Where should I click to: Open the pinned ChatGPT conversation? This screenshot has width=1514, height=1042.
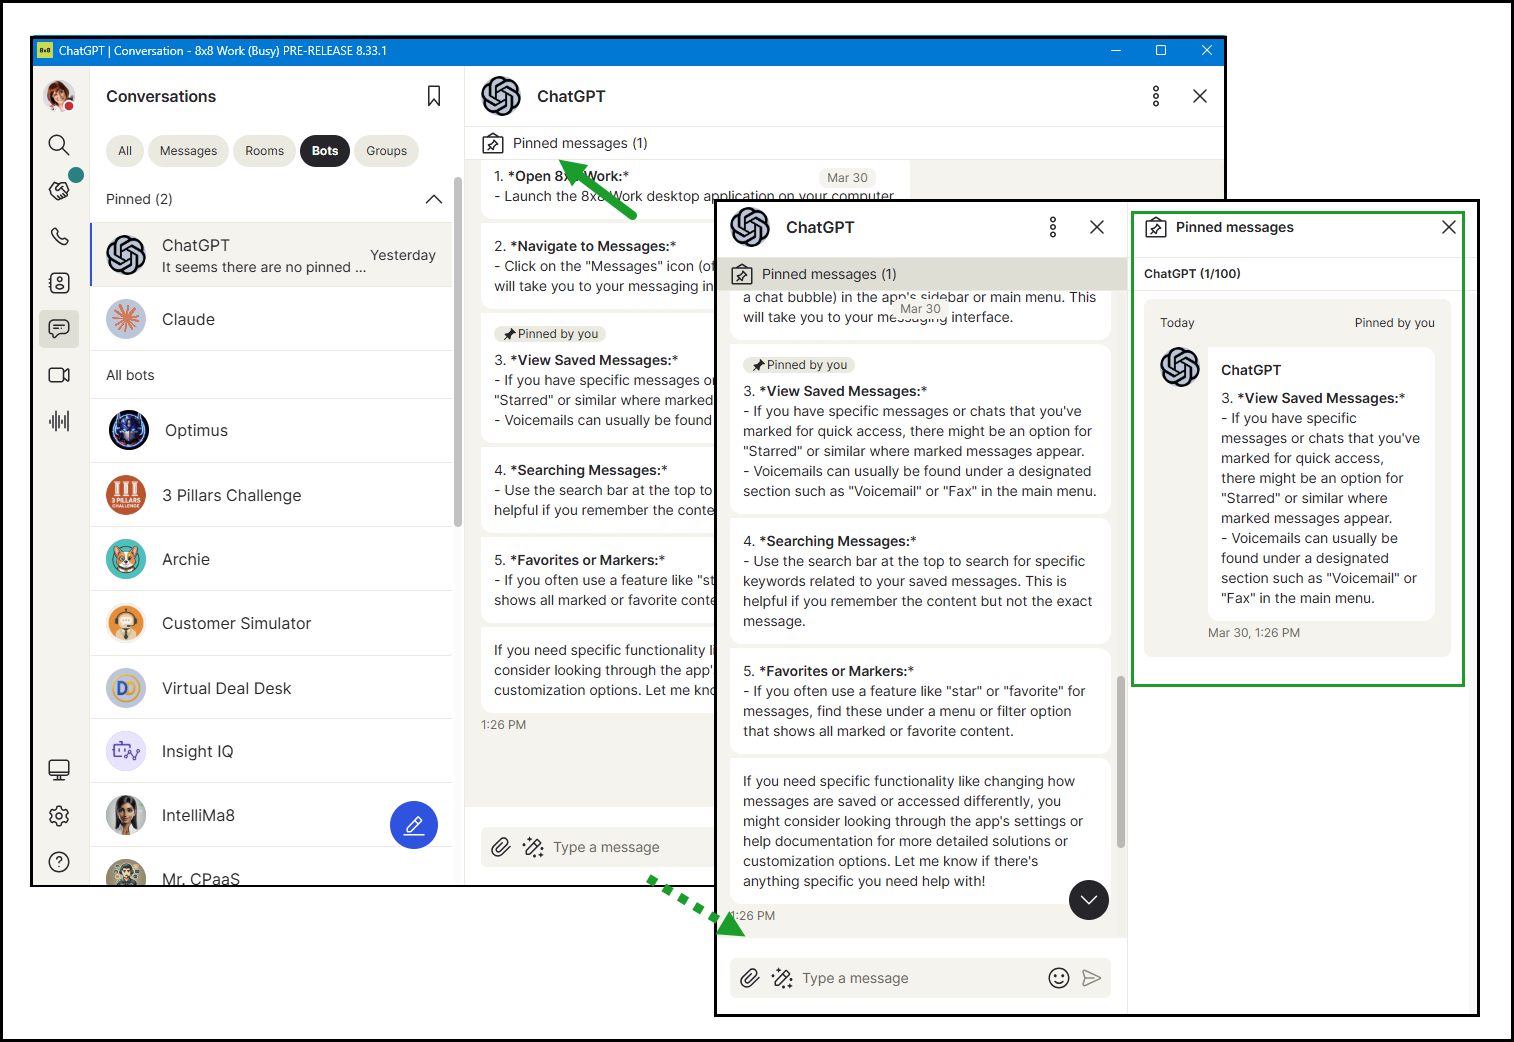pyautogui.click(x=271, y=255)
